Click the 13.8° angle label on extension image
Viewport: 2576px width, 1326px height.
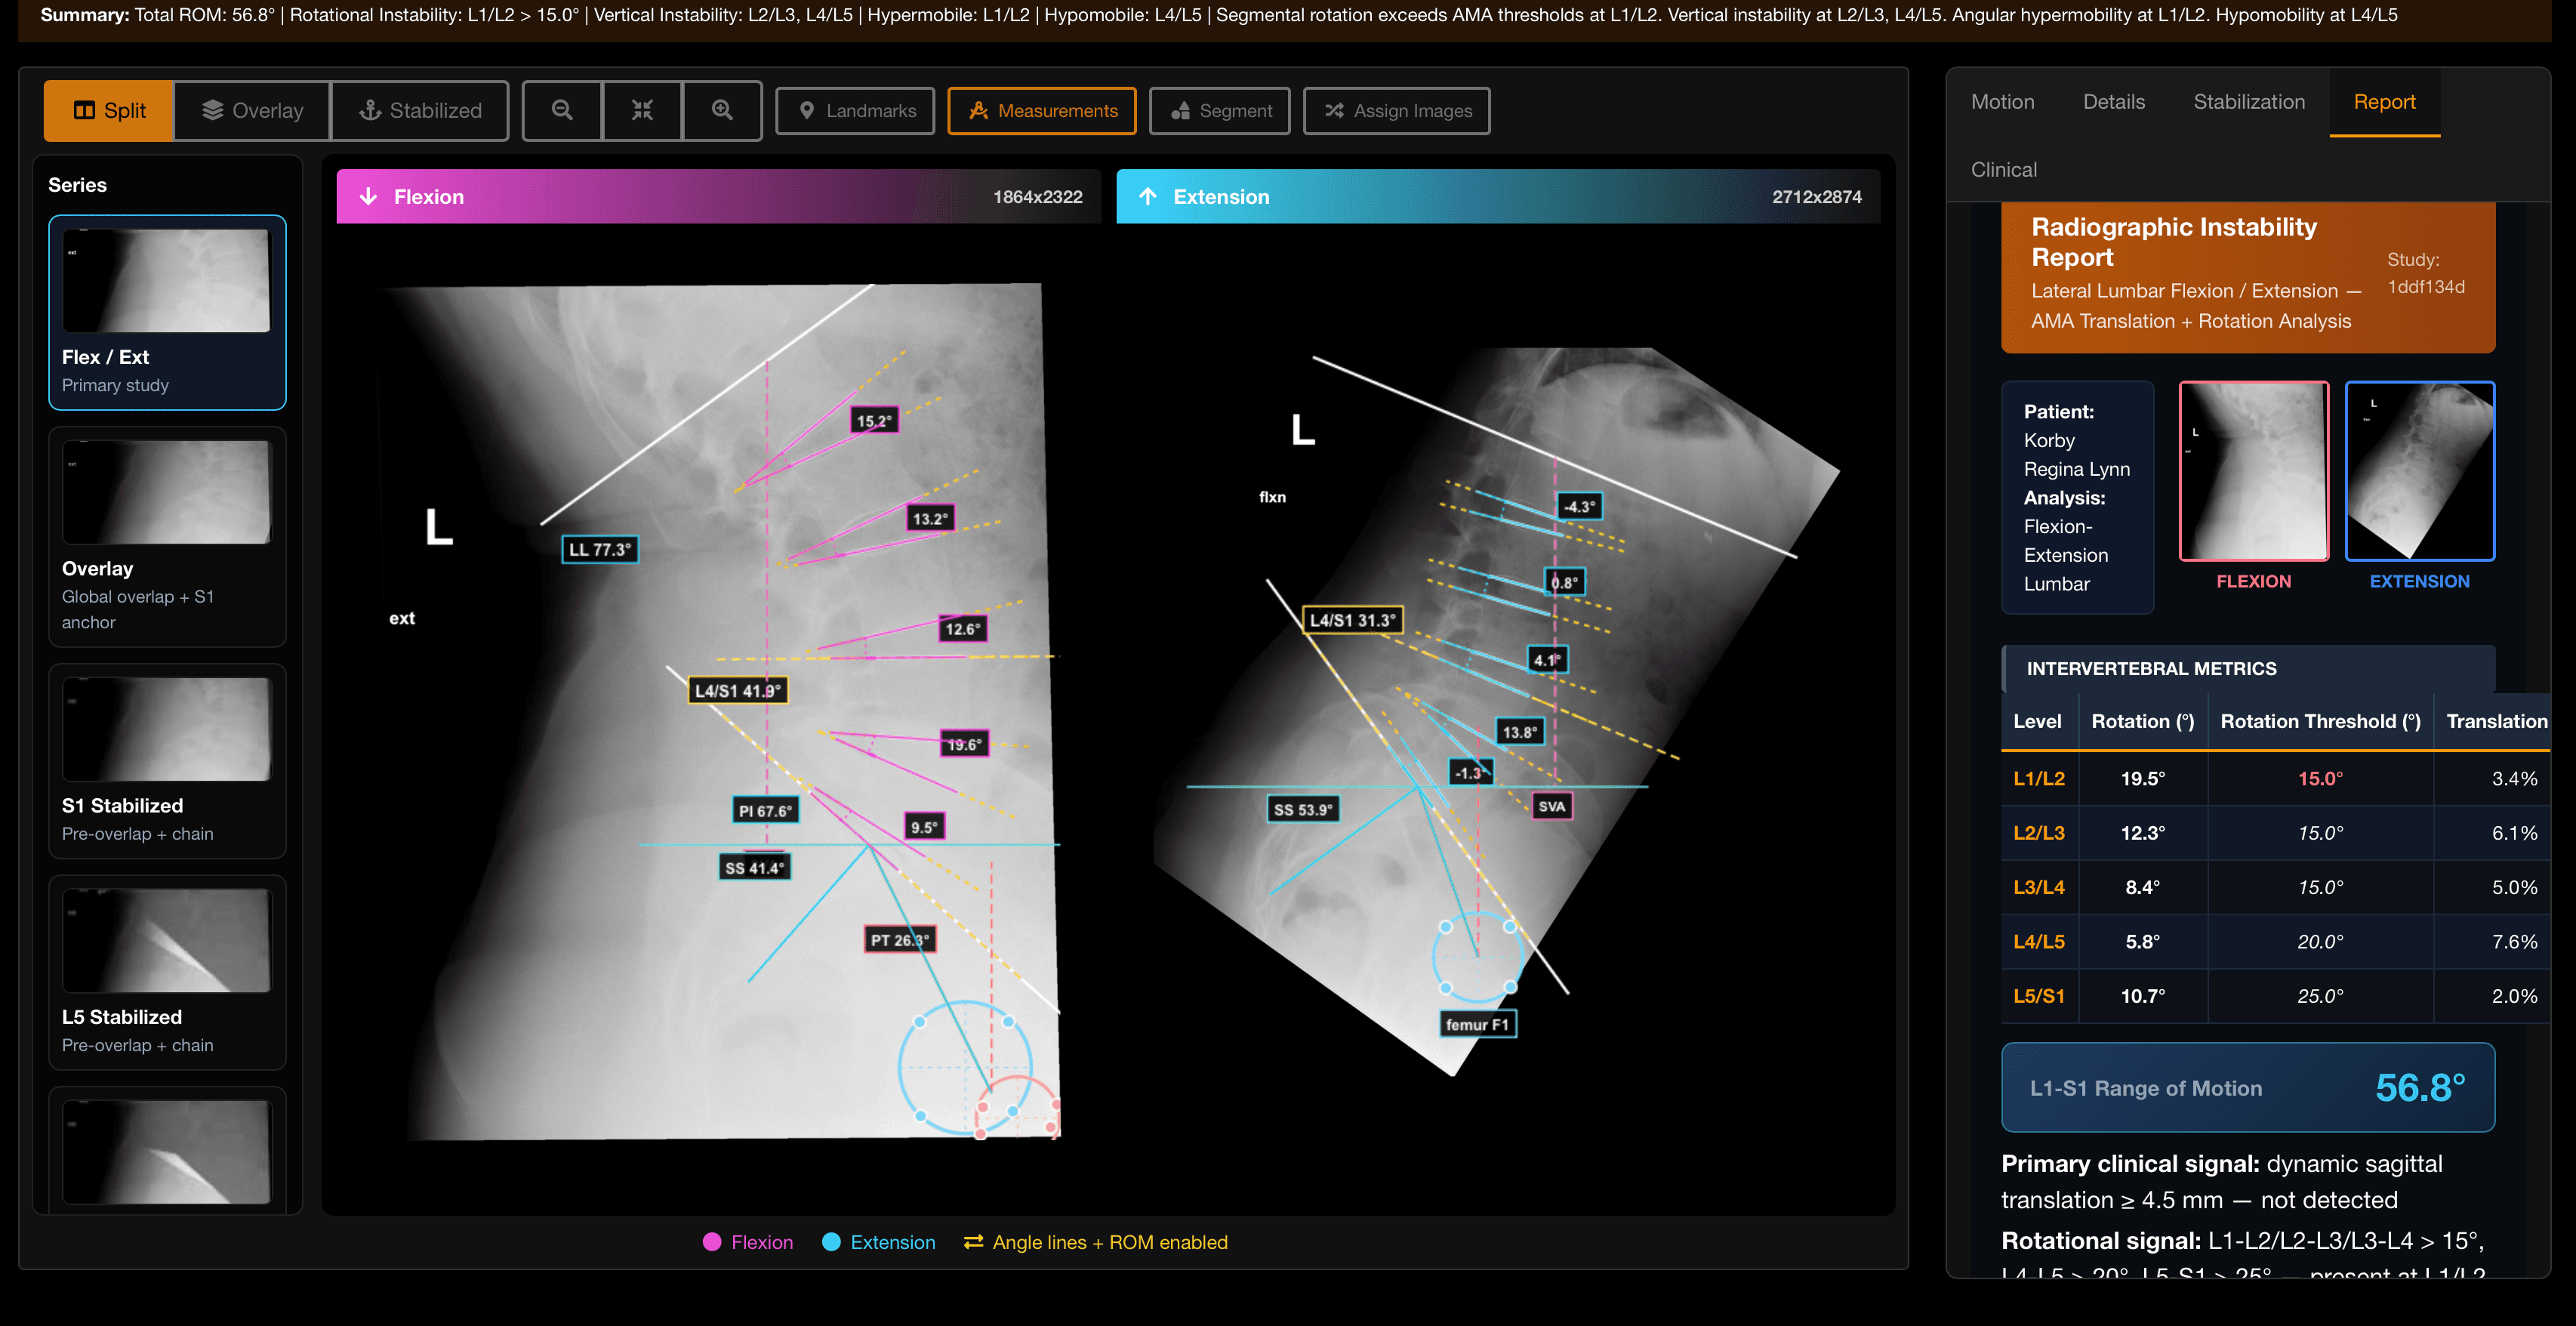(x=1520, y=732)
